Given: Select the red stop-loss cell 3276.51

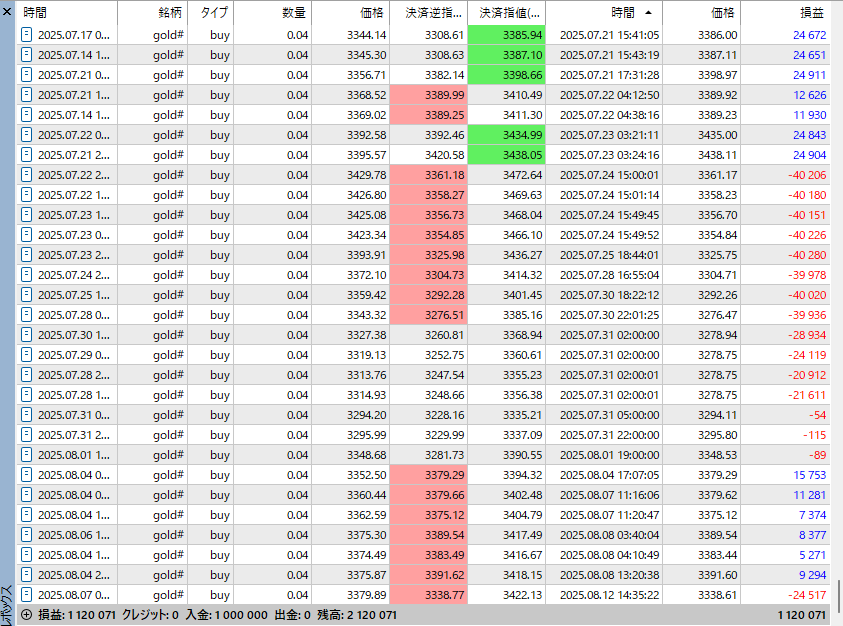Looking at the screenshot, I should [428, 315].
